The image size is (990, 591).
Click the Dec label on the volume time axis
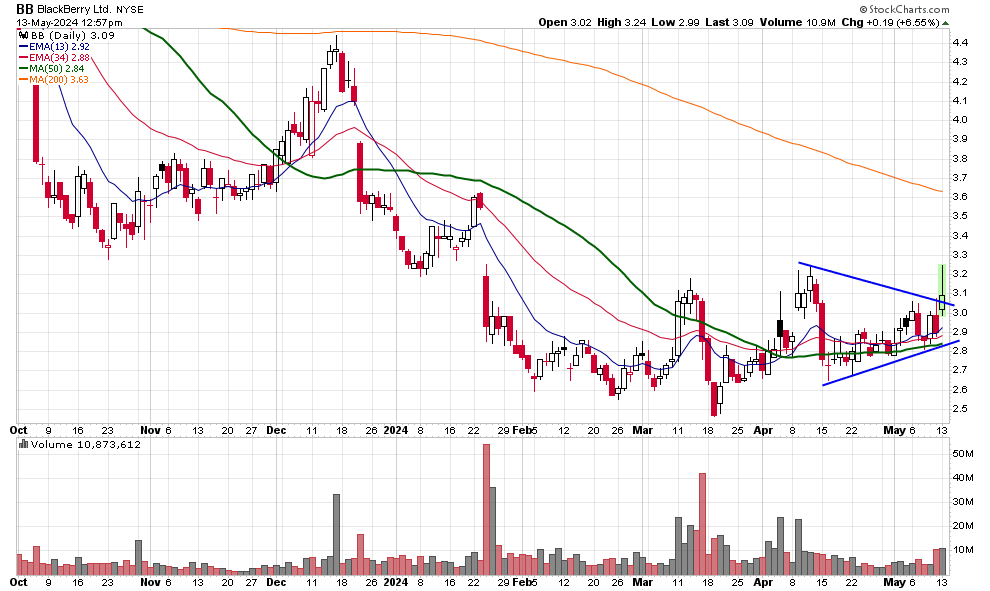[x=276, y=582]
